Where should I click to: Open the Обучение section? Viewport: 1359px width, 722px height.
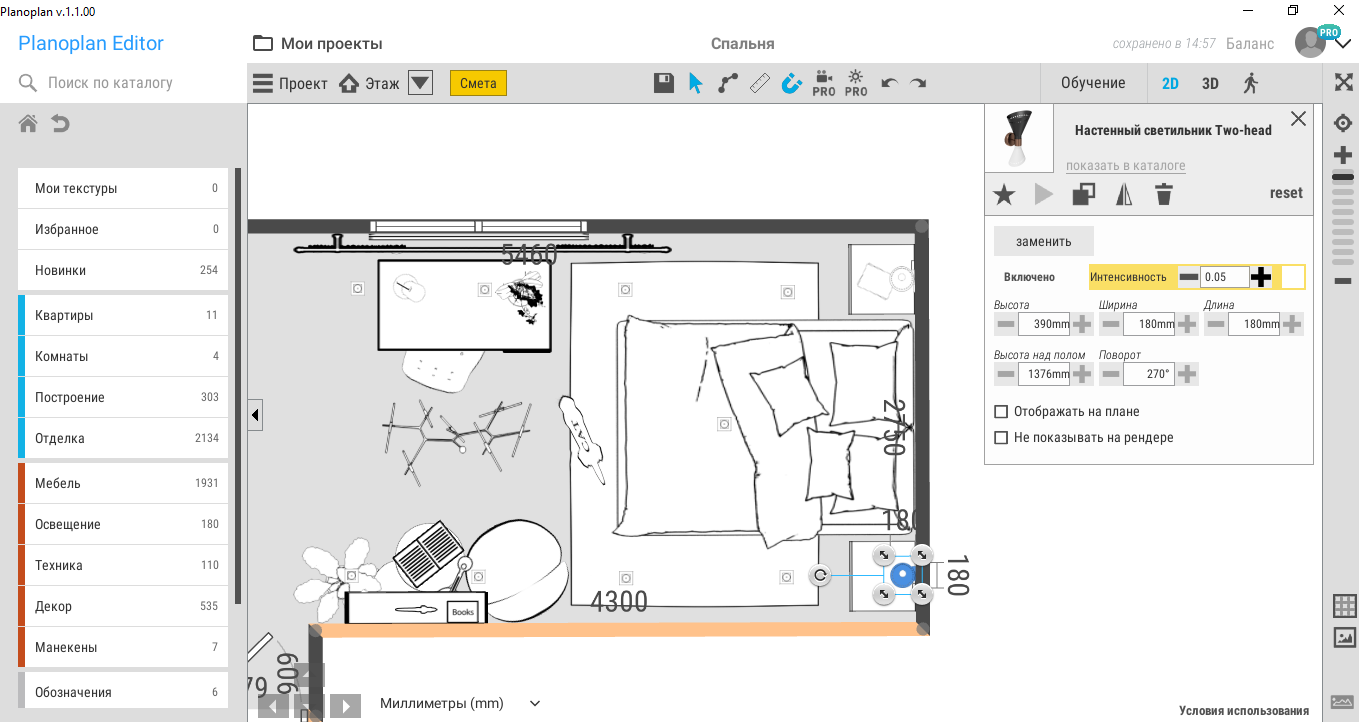coord(1093,83)
